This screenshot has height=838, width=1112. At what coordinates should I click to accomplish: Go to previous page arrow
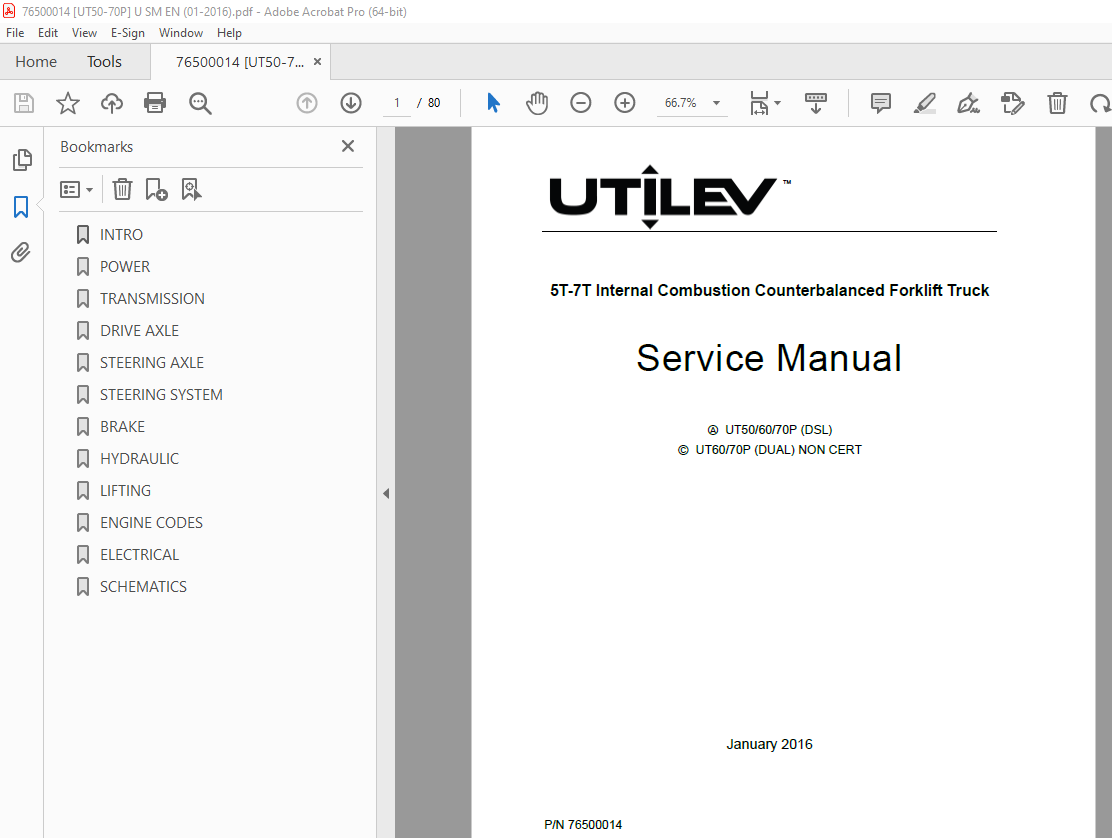(306, 104)
